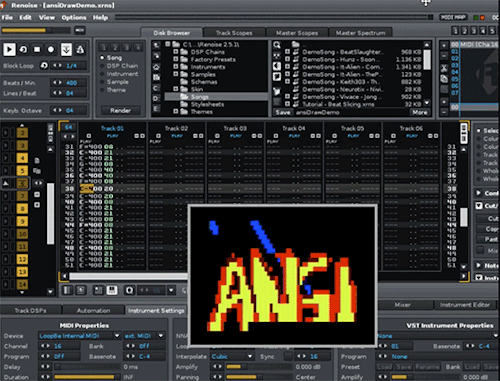500x381 pixels.
Task: Click Track 05 header
Action: [x=352, y=128]
